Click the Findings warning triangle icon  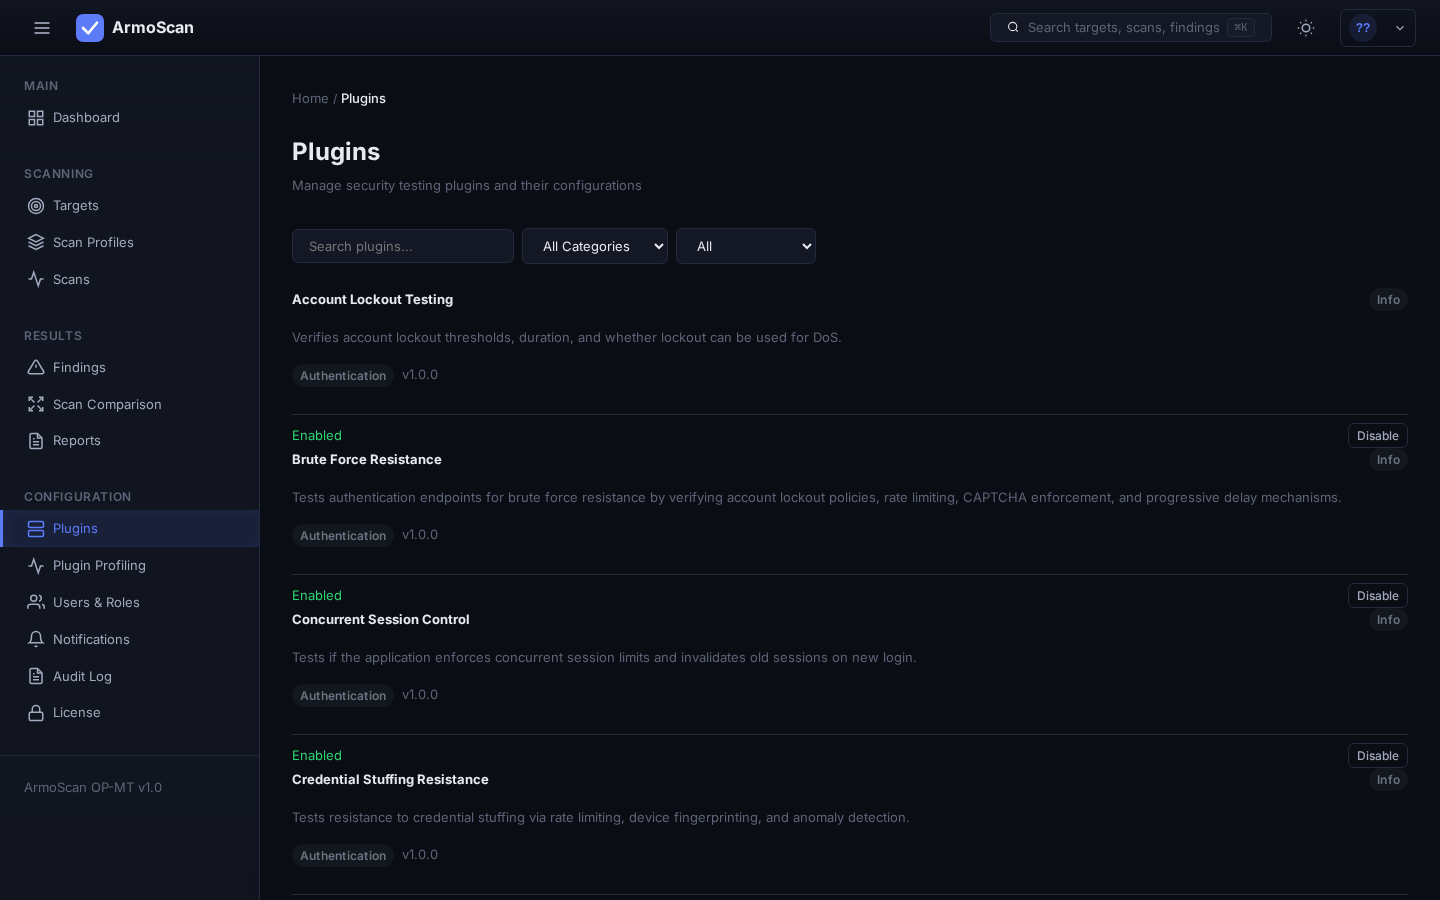point(36,367)
